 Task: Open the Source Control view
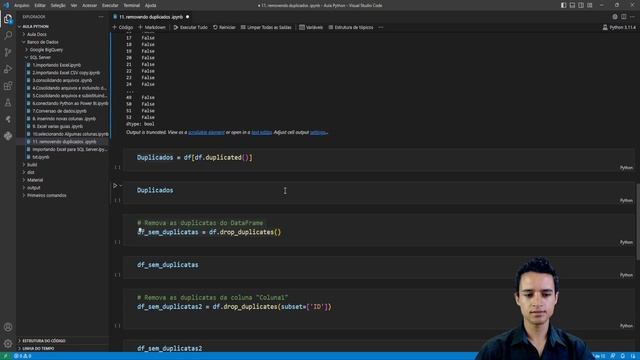pos(8,52)
